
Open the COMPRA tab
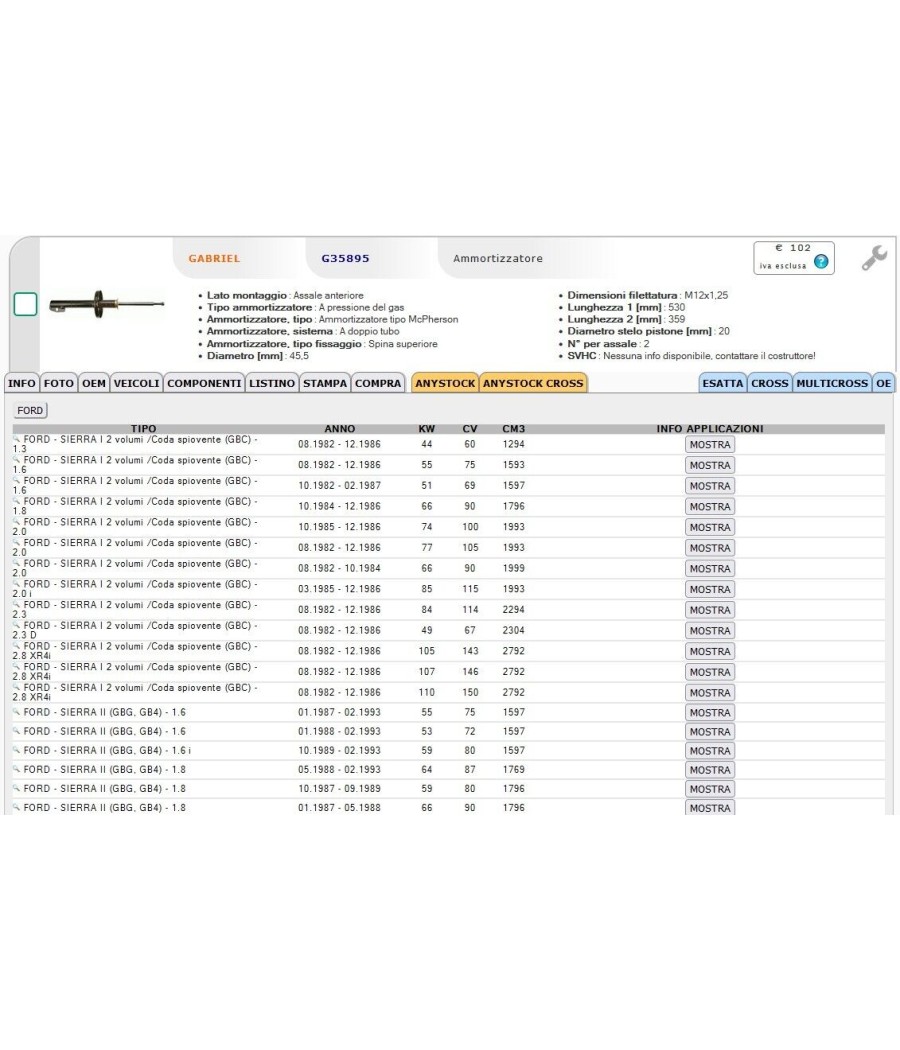[x=378, y=383]
